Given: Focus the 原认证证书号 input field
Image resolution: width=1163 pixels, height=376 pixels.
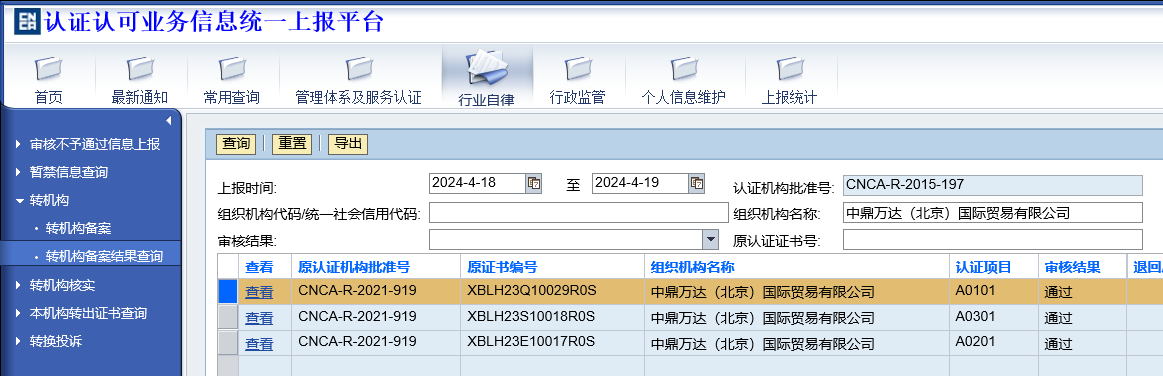Looking at the screenshot, I should (992, 240).
